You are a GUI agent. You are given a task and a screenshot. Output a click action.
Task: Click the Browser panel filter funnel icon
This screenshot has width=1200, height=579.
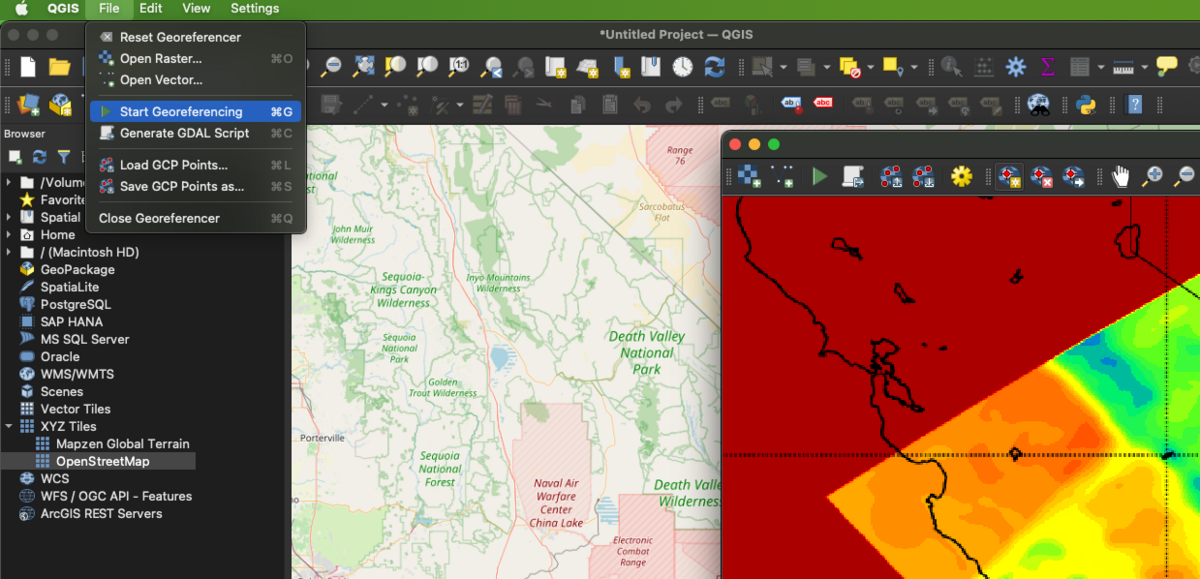(x=64, y=156)
